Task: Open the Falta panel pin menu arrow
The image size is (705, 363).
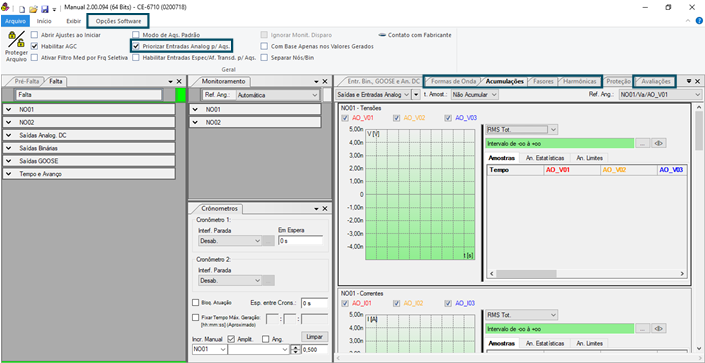Action: pyautogui.click(x=170, y=82)
